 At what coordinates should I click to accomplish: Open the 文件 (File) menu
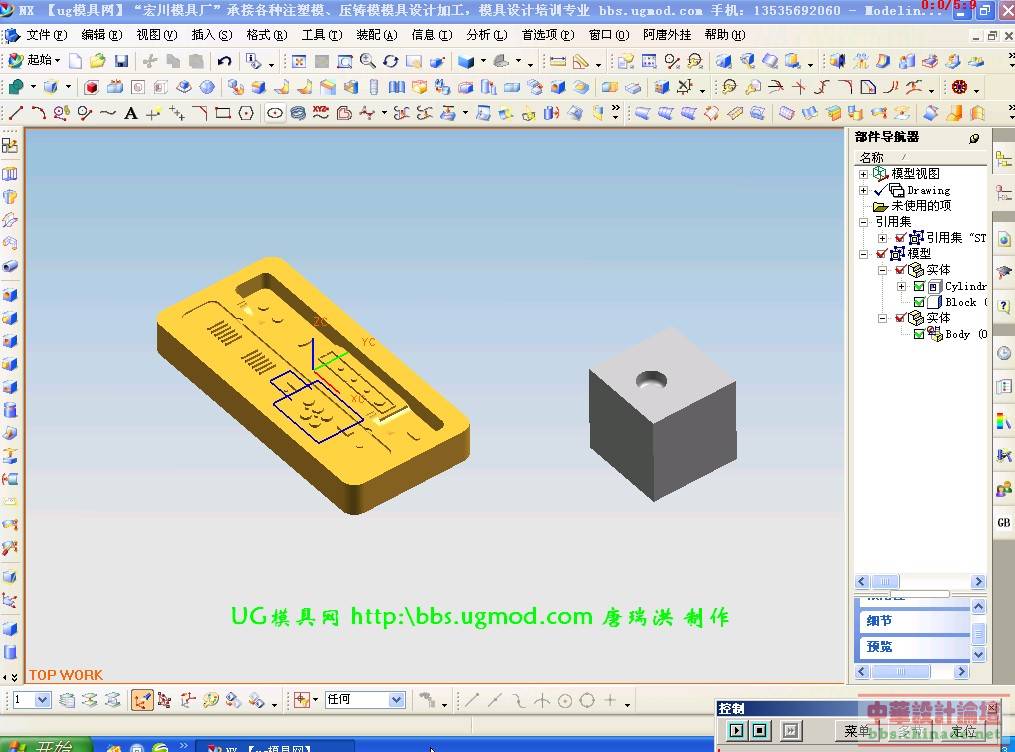(x=46, y=35)
